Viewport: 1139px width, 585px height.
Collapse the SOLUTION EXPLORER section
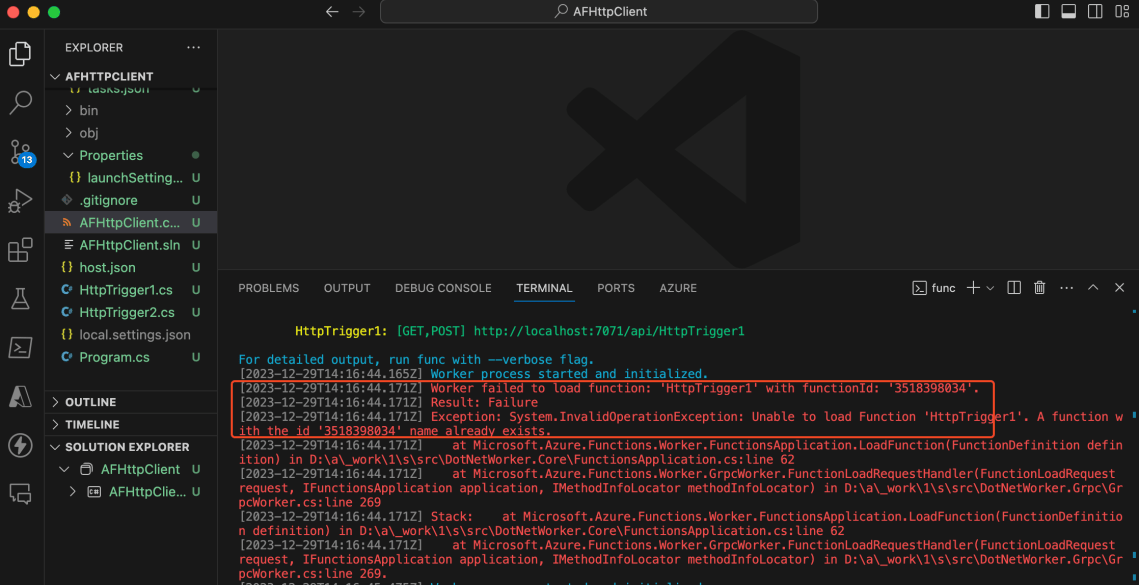[131, 447]
